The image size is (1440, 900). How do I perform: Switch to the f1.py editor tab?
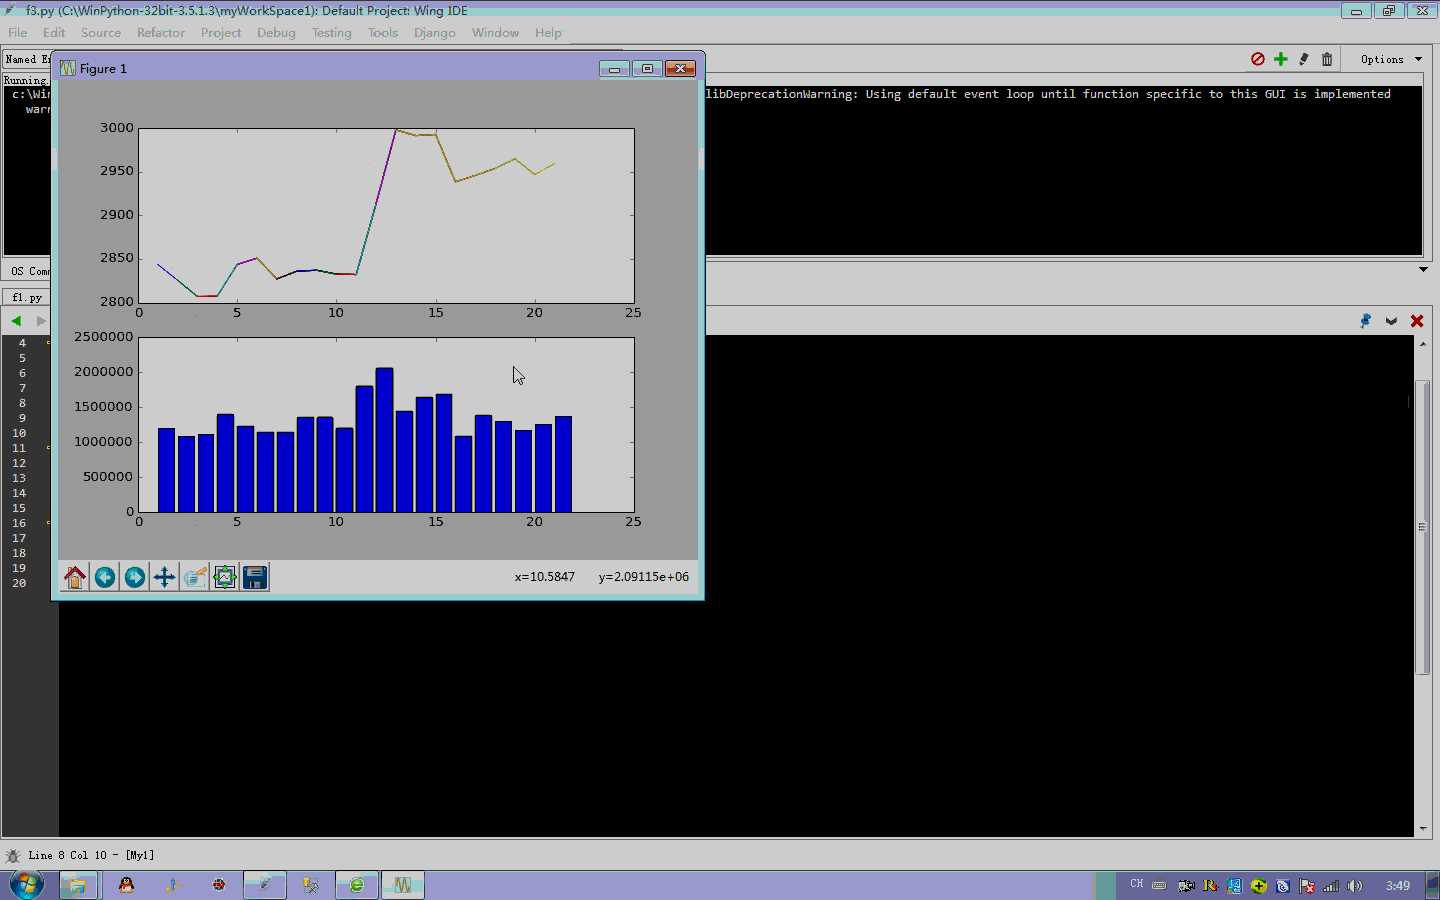click(27, 297)
